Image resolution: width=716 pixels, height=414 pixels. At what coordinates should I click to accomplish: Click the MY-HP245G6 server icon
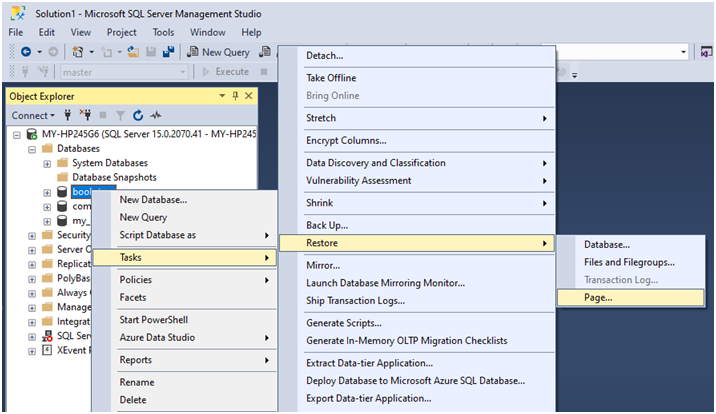point(32,134)
